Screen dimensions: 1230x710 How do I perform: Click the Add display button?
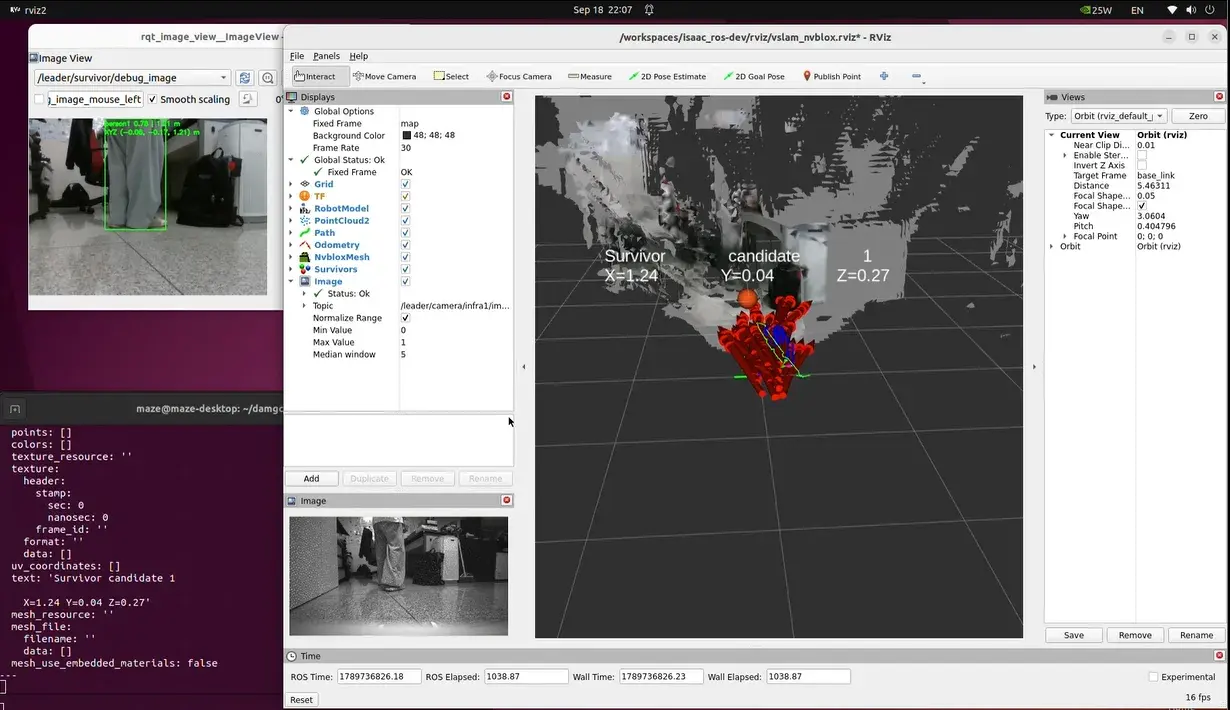[x=311, y=479]
